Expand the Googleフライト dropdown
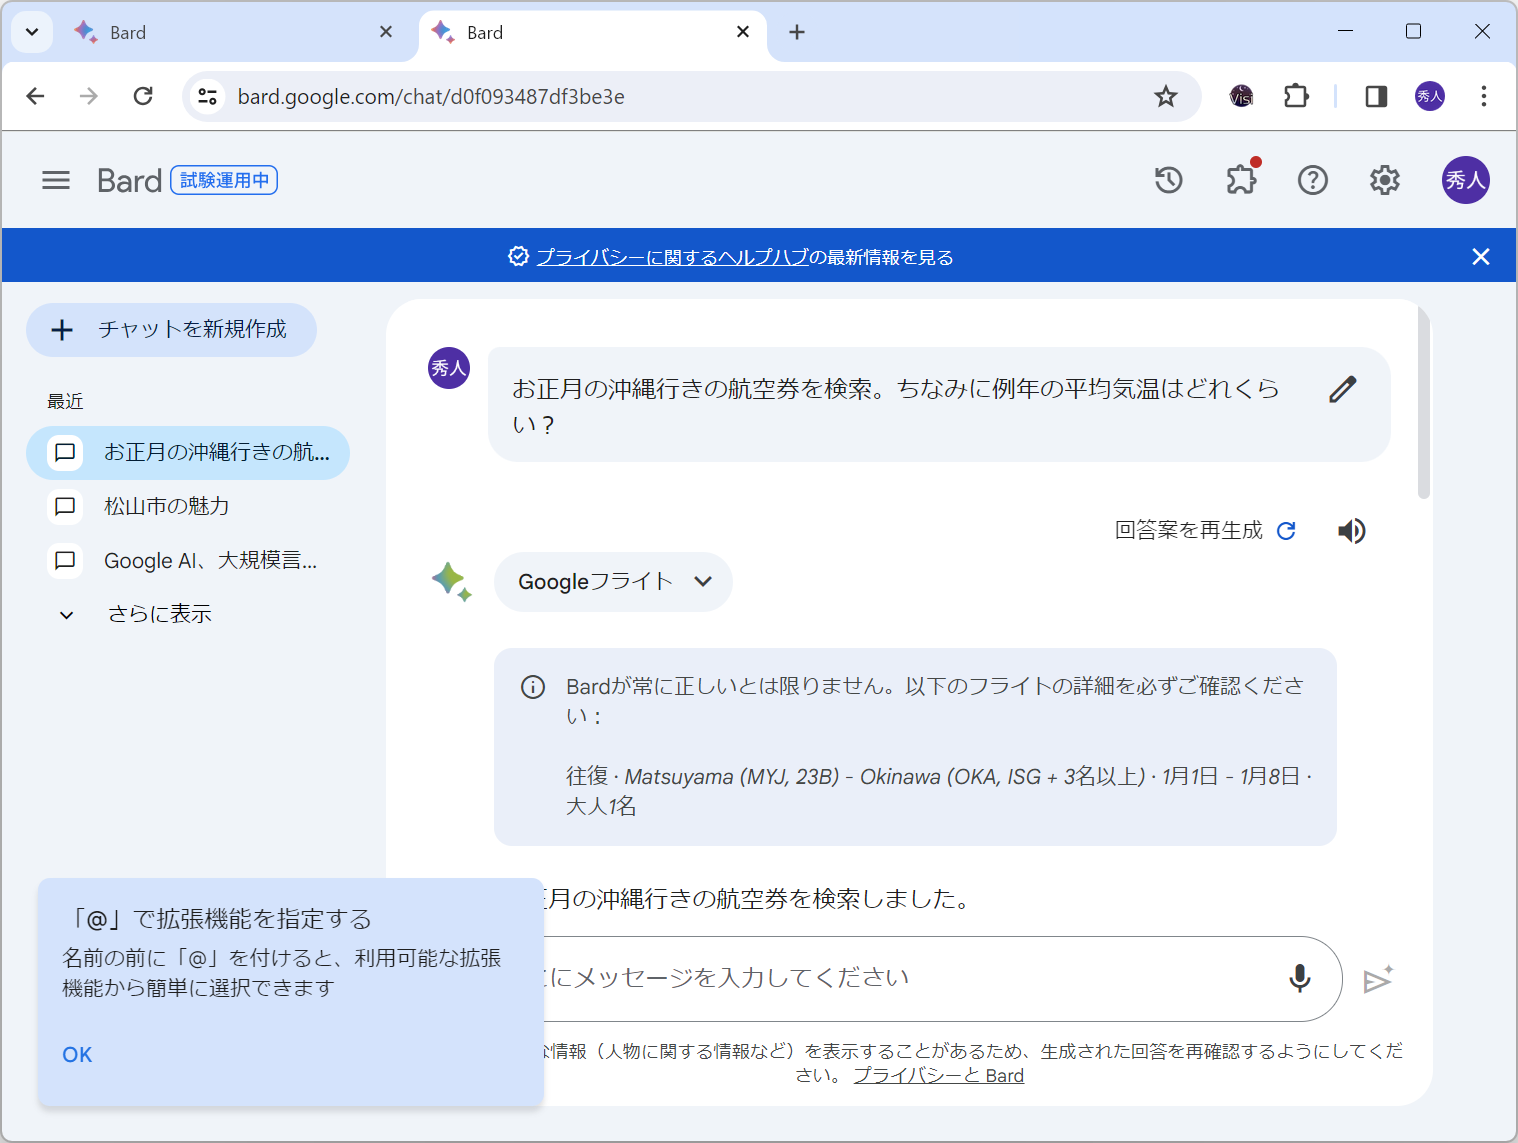 [x=703, y=581]
